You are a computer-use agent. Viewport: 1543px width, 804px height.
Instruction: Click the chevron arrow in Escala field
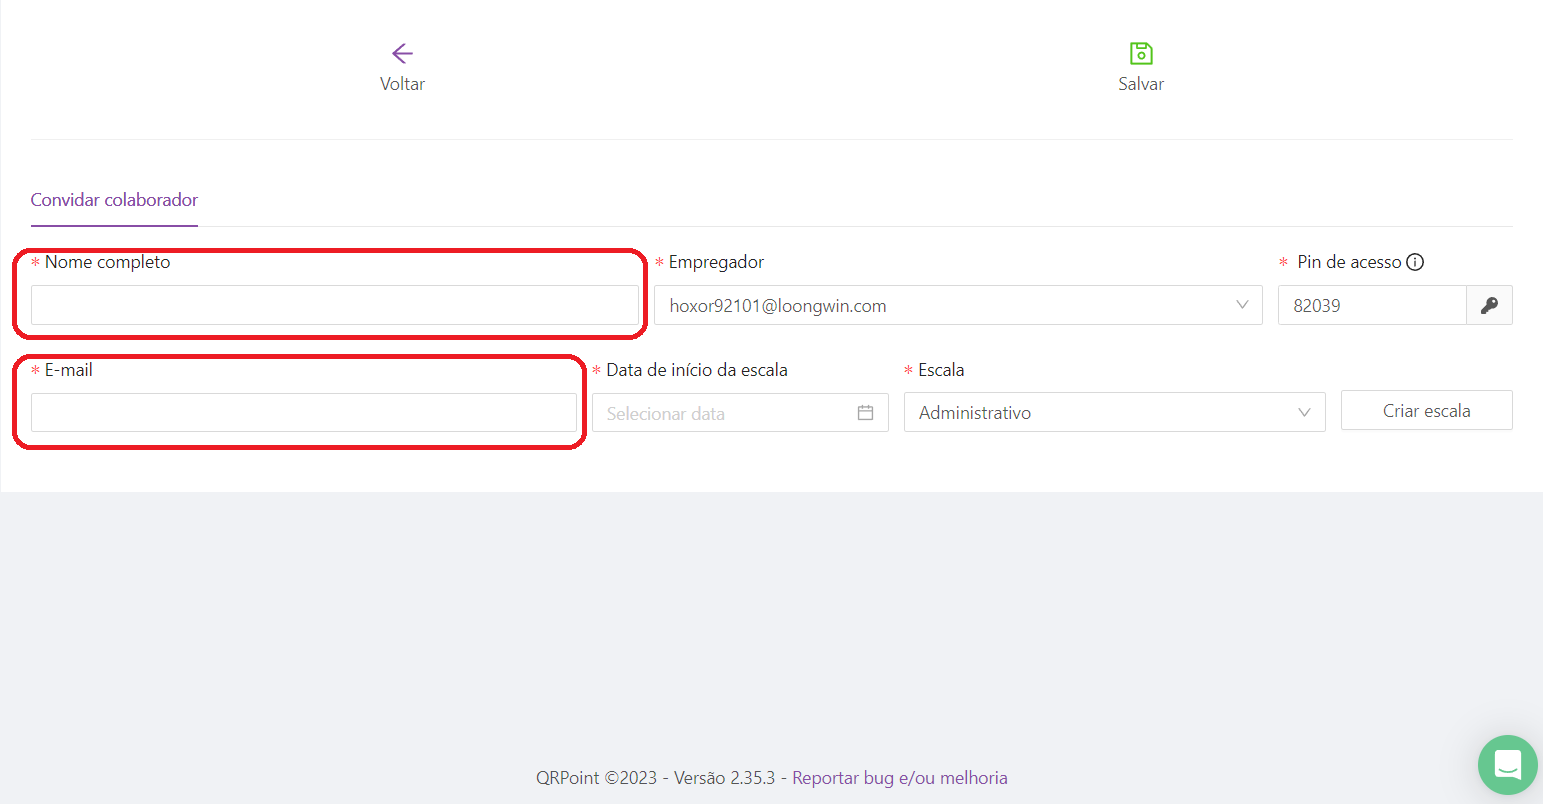1304,413
